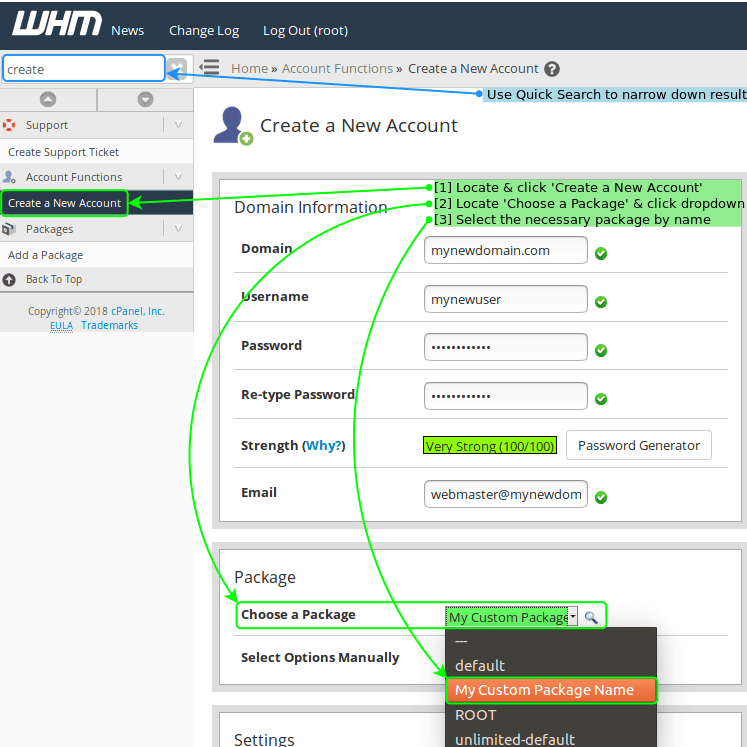
Task: Clear the quick search field
Action: pos(176,69)
